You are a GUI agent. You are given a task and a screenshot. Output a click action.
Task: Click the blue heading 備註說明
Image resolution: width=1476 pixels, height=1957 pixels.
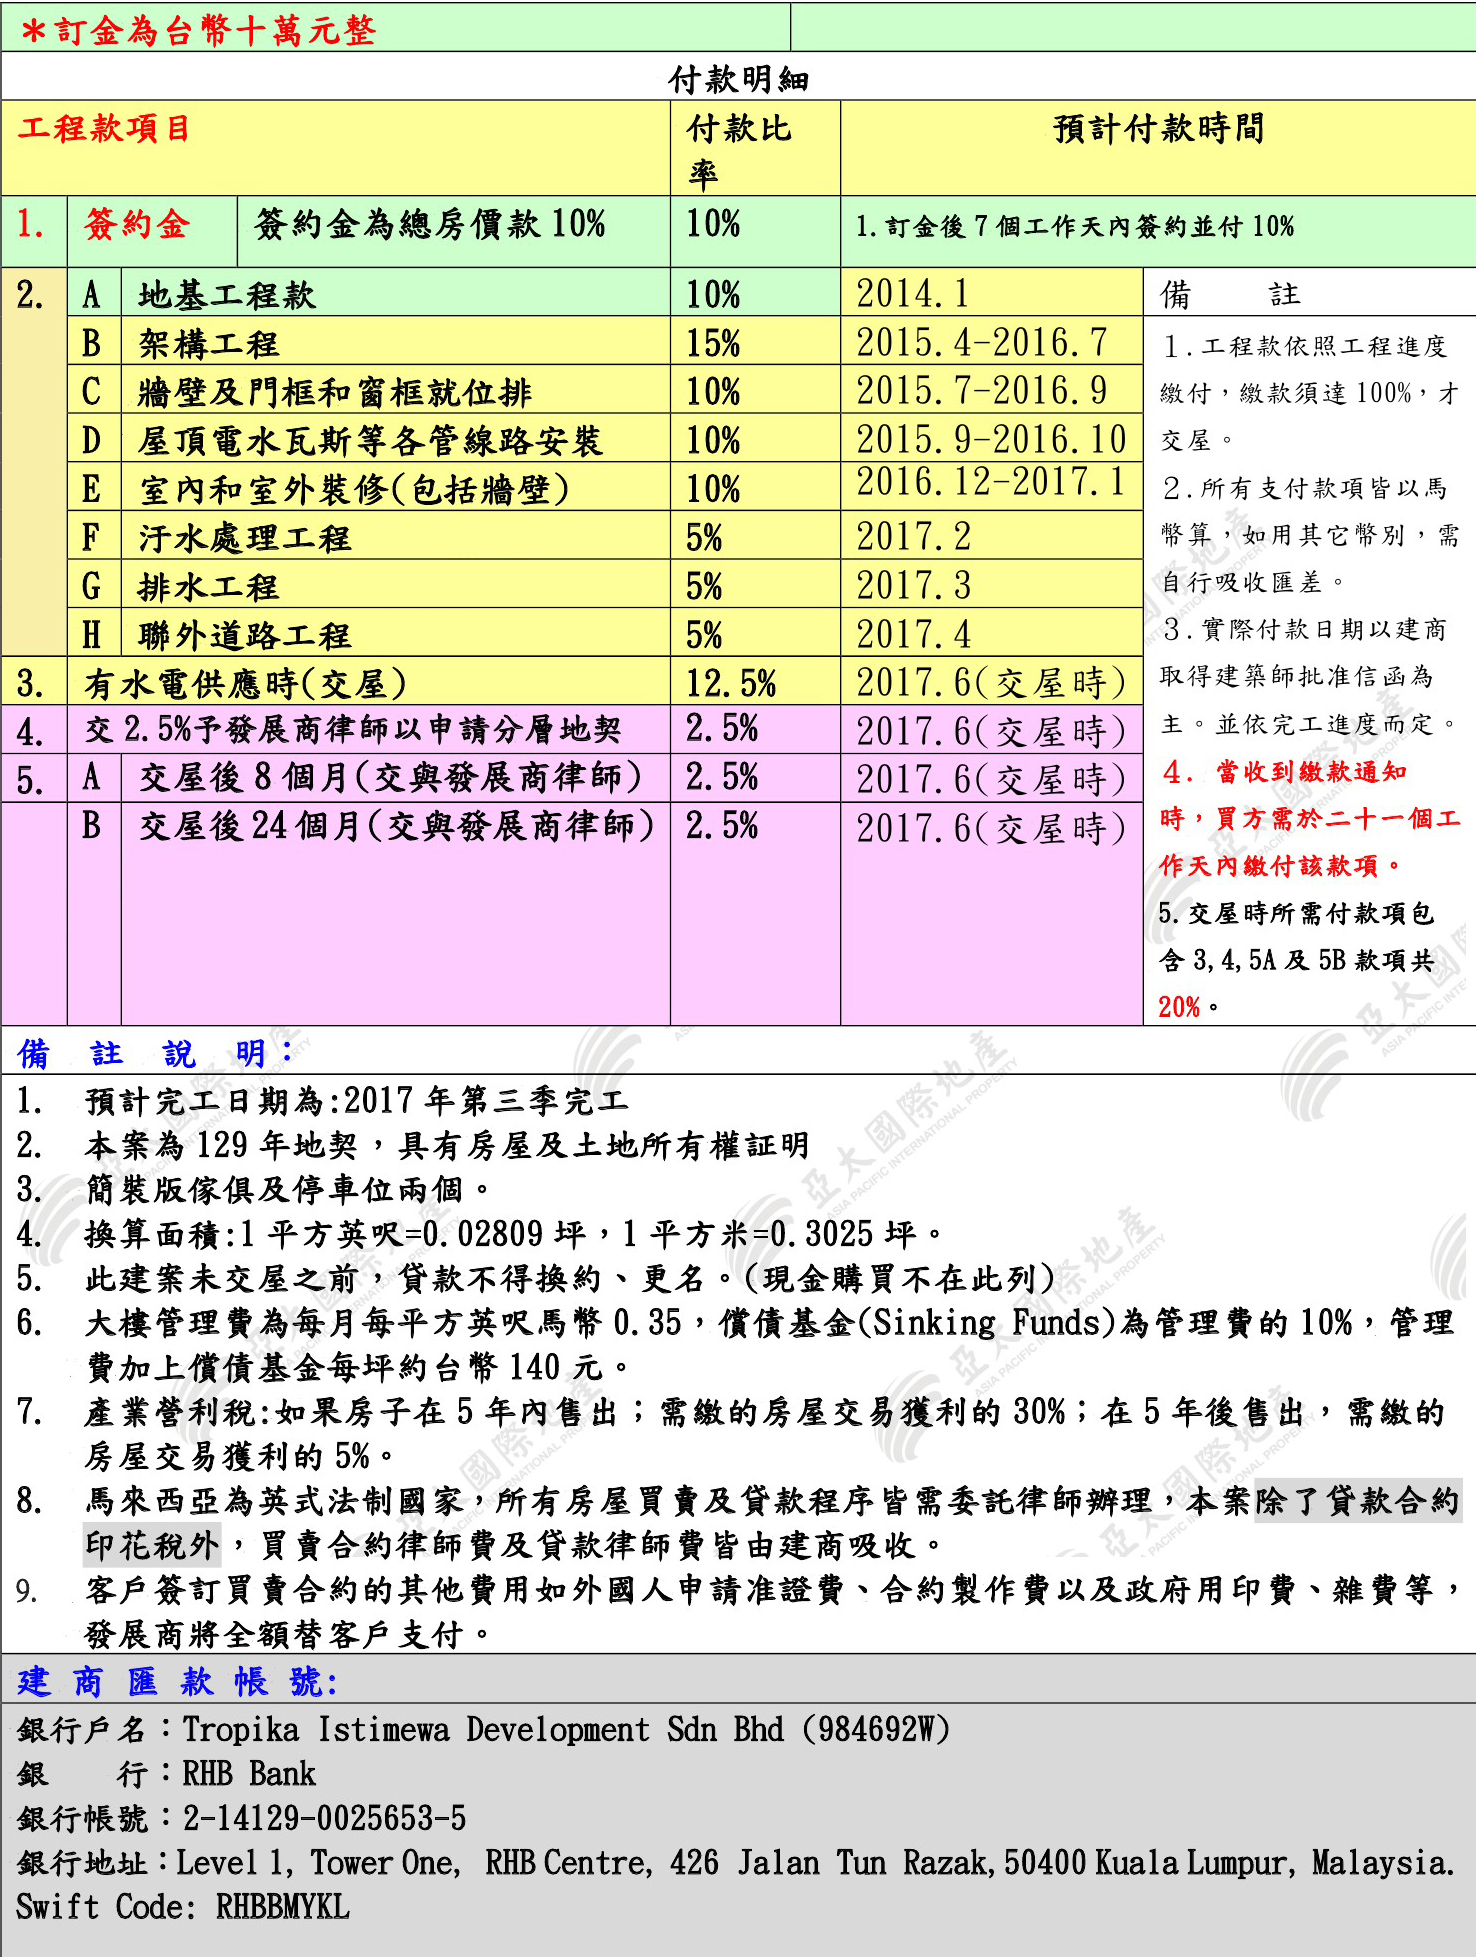[x=155, y=1053]
